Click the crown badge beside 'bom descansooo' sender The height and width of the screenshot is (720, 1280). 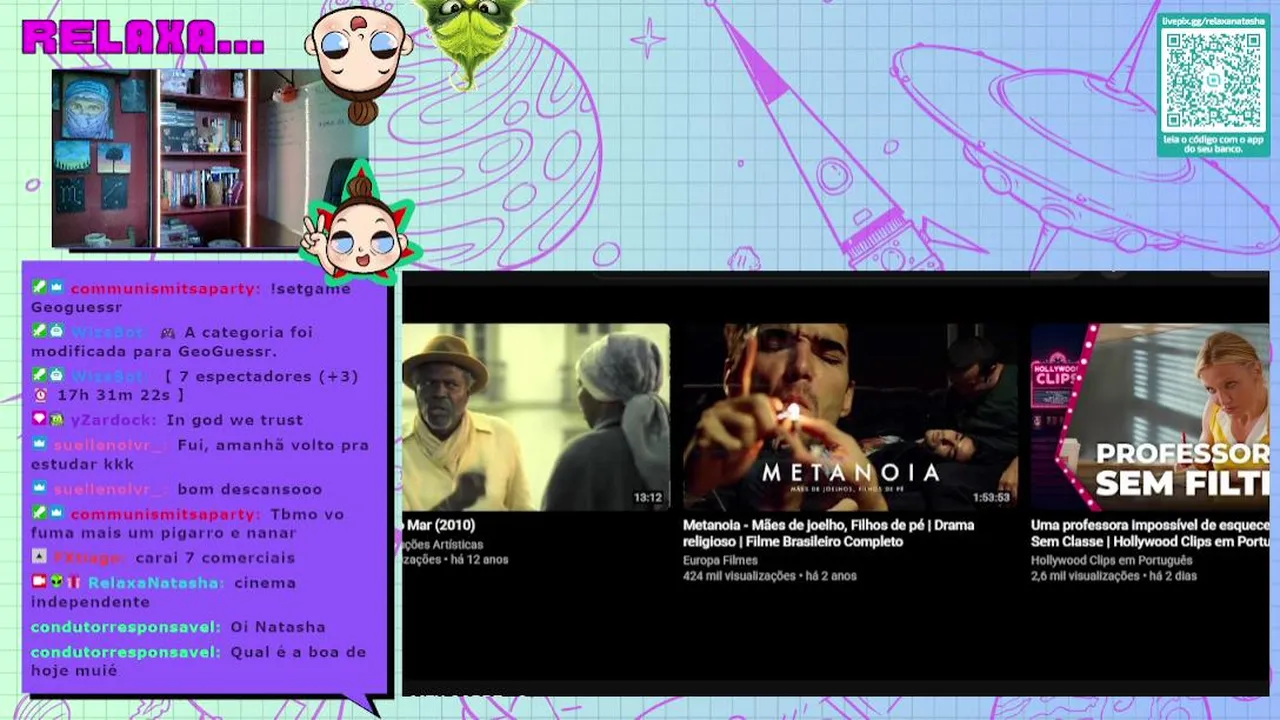tap(39, 489)
